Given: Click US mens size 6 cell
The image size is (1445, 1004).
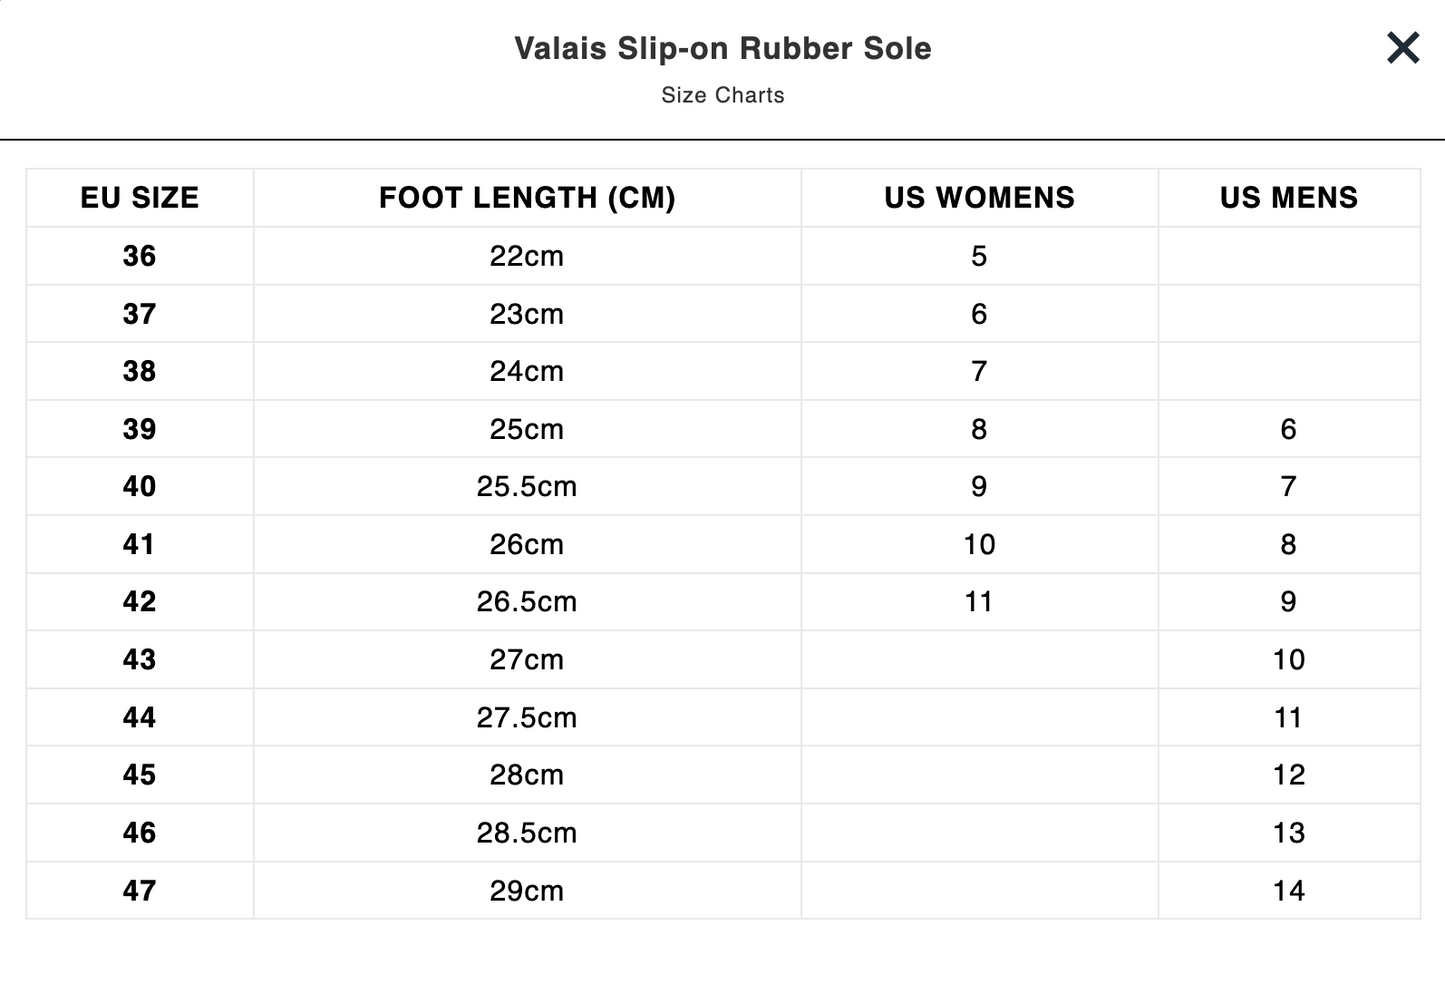Looking at the screenshot, I should click(x=1288, y=429).
